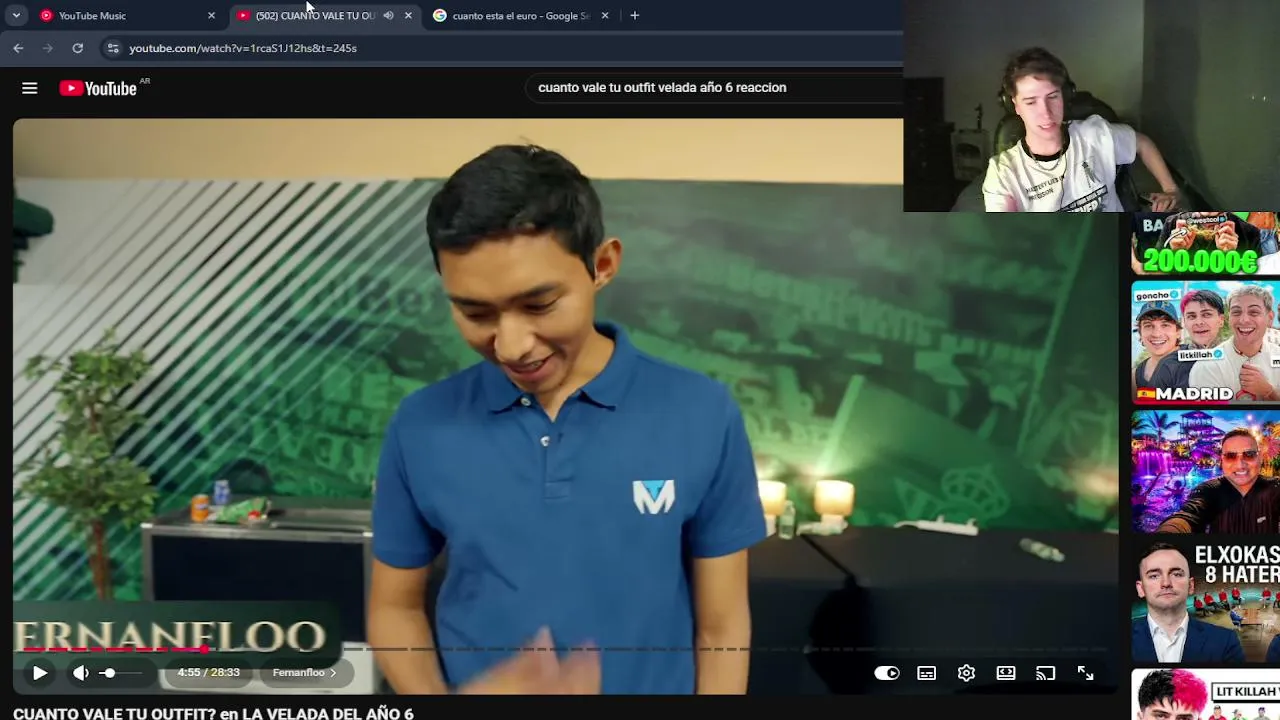
Task: Switch to theater mode
Action: point(1006,673)
